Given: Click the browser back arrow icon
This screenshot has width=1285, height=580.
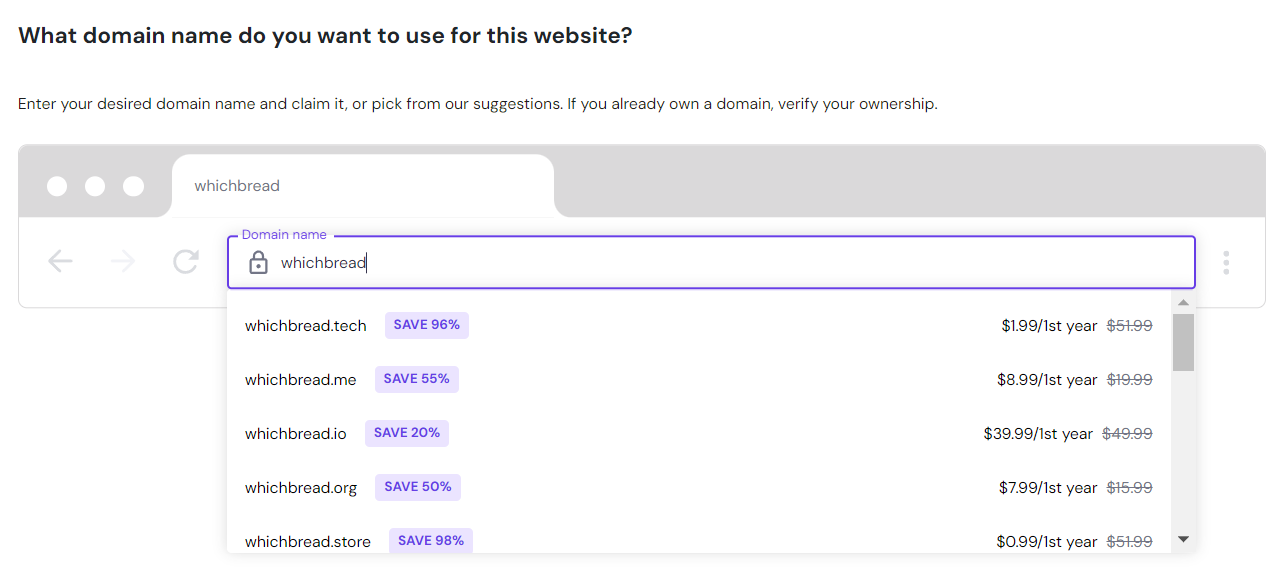Looking at the screenshot, I should point(60,261).
